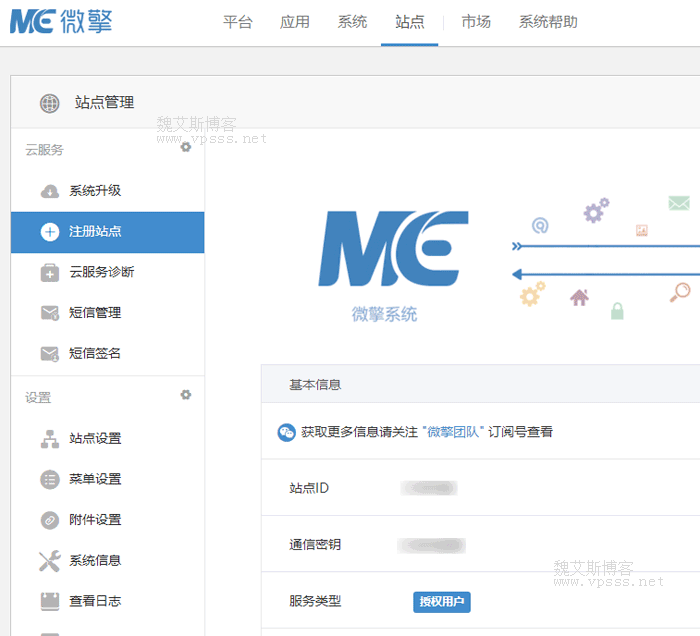
Task: Click the 云服务 section header
Action: point(44,150)
